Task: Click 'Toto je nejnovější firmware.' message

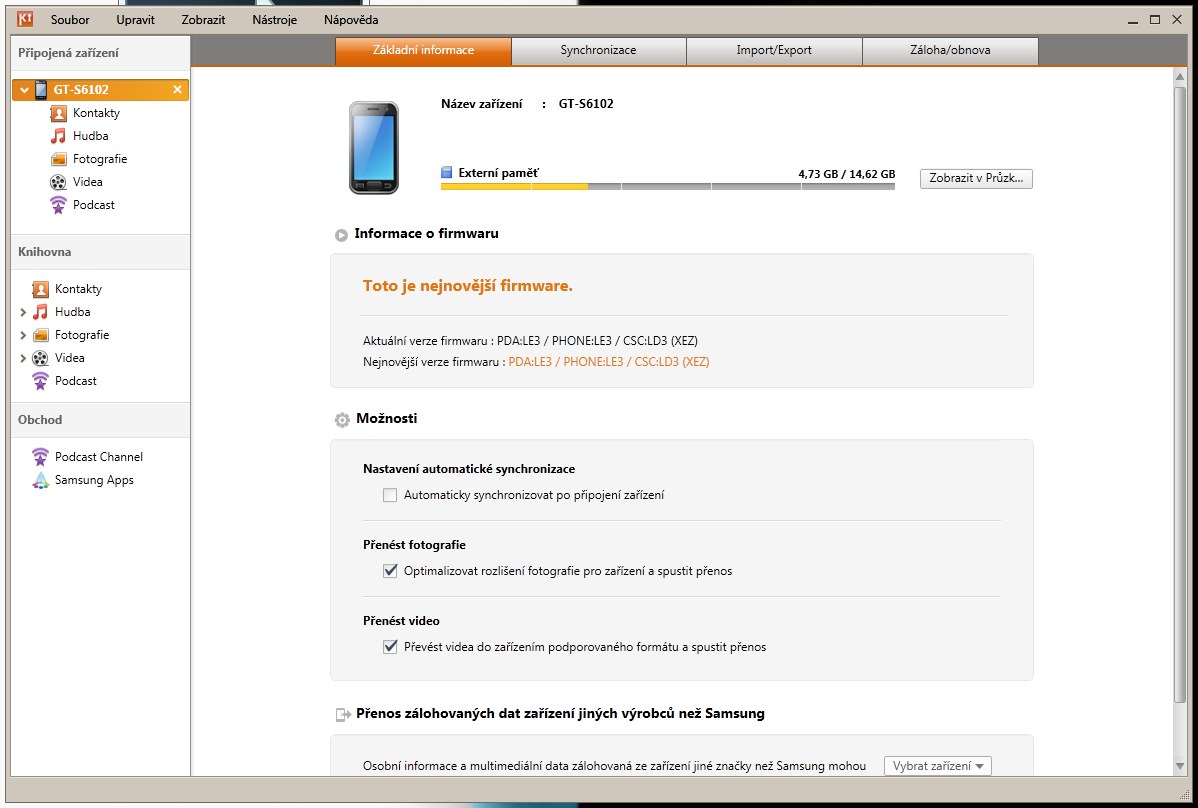Action: click(x=468, y=286)
